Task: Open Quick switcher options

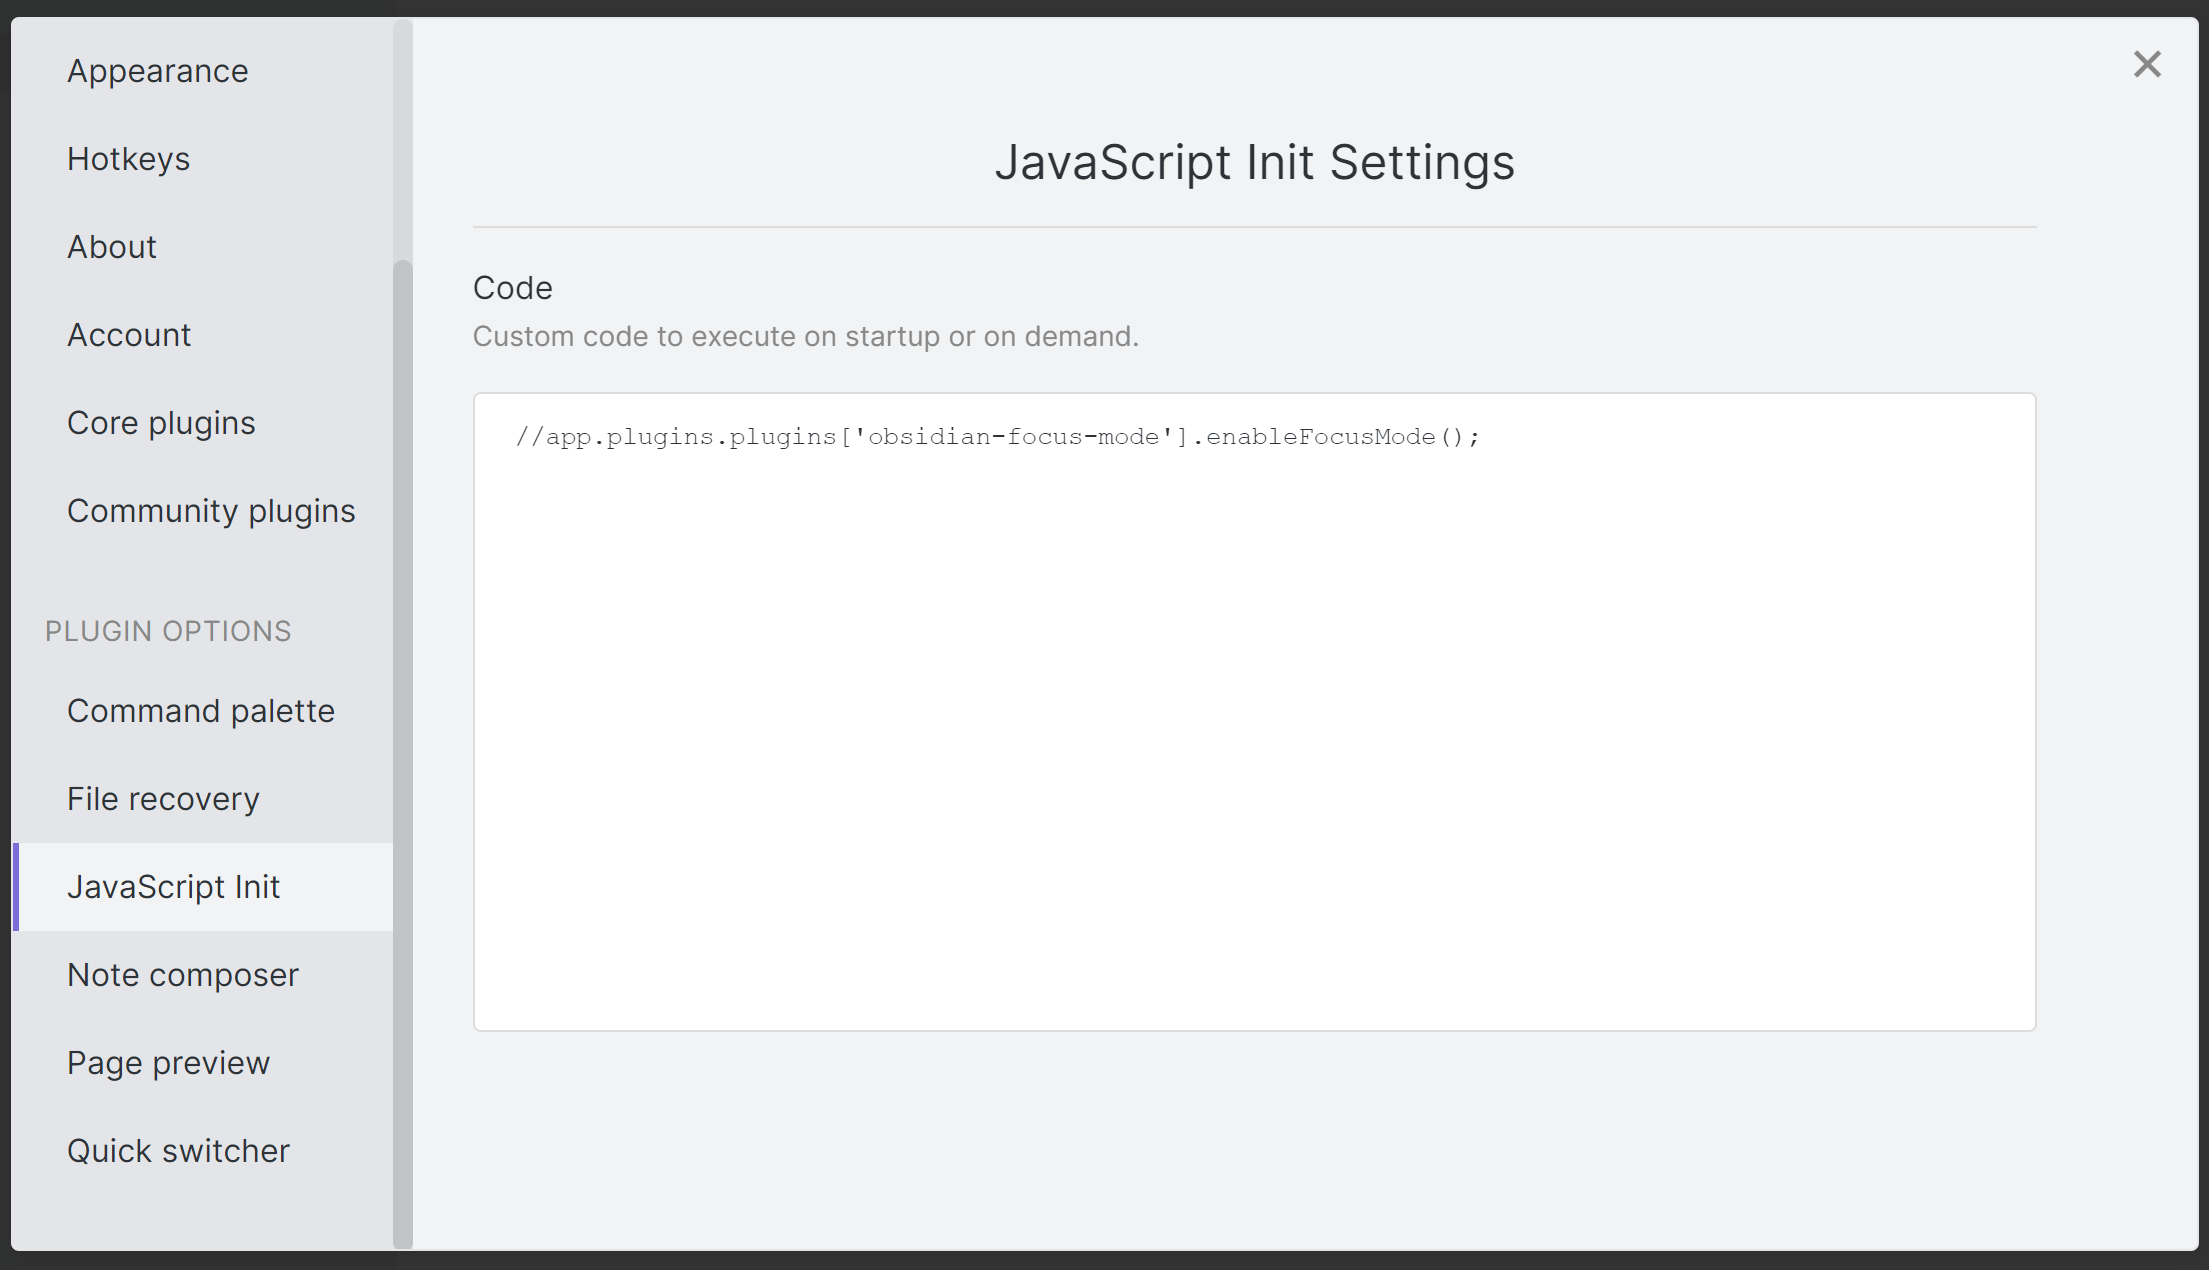Action: tap(178, 1151)
